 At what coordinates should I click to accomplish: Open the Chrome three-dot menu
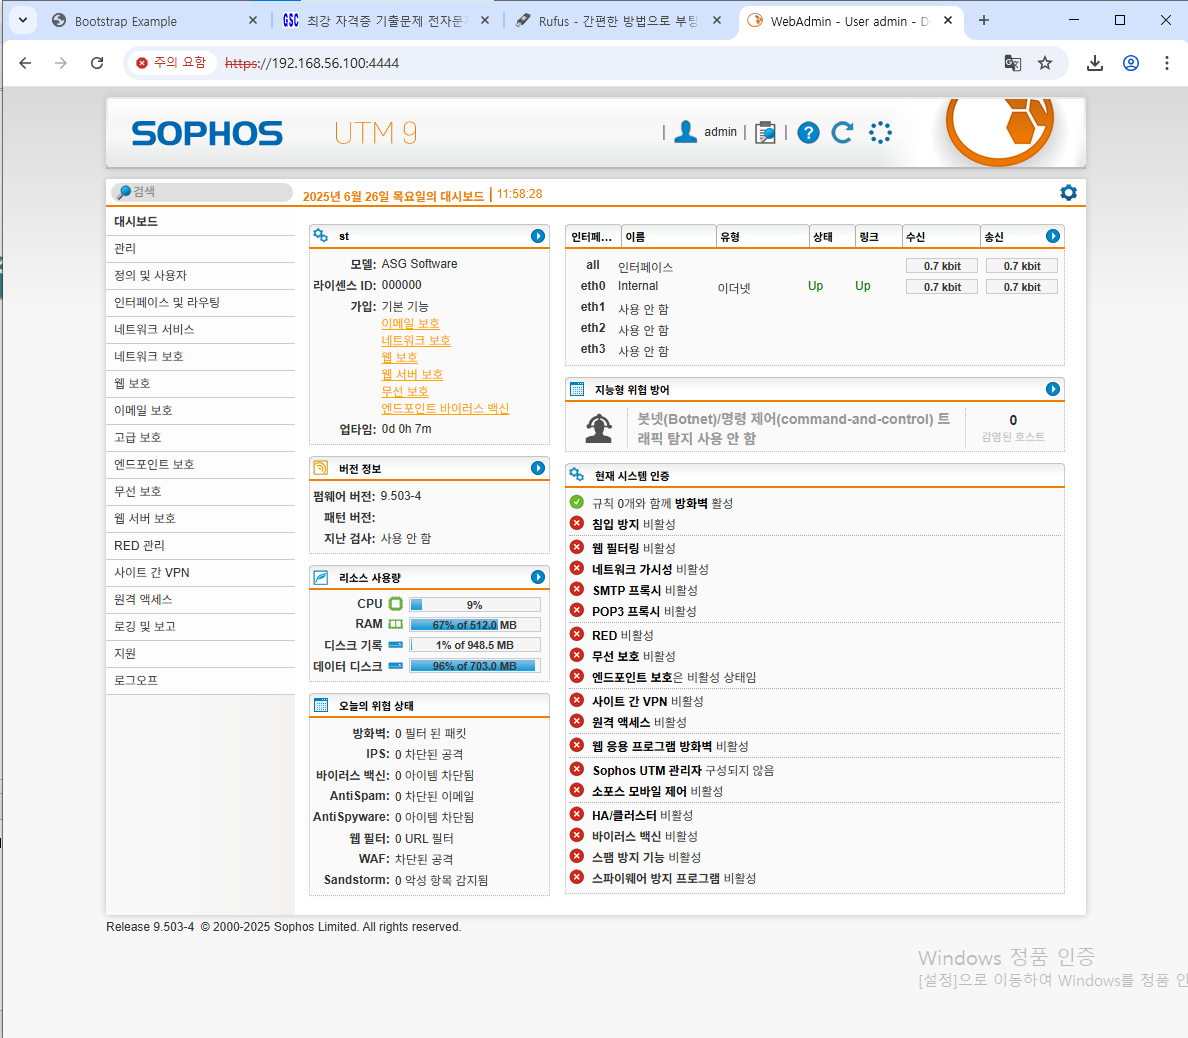(1167, 63)
